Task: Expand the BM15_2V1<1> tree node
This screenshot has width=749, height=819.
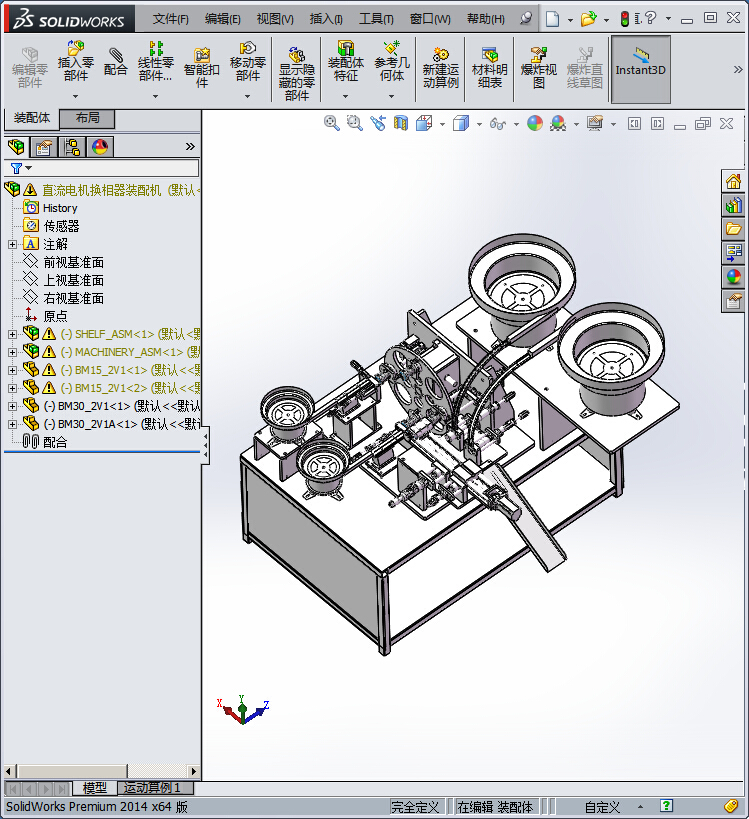Action: coord(13,370)
